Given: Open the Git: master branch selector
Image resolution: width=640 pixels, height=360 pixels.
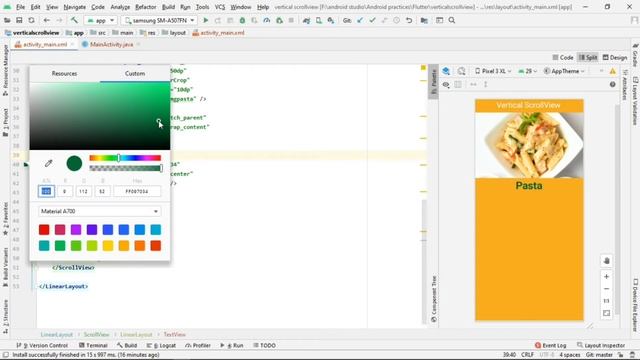Looking at the screenshot, I should pyautogui.click(x=599, y=355).
